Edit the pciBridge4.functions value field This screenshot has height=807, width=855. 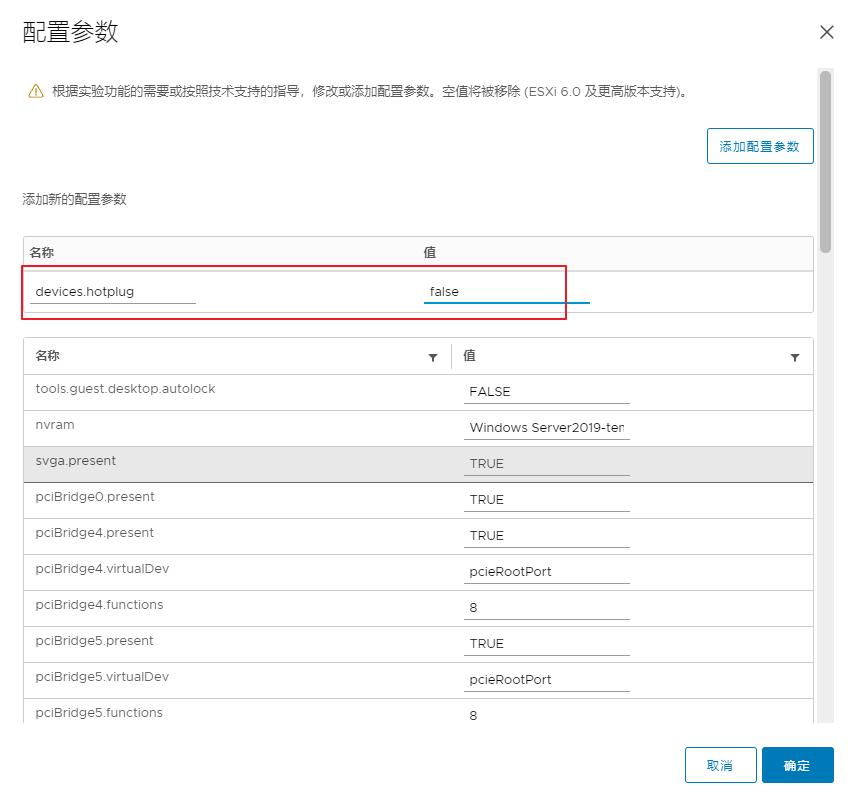tap(546, 608)
